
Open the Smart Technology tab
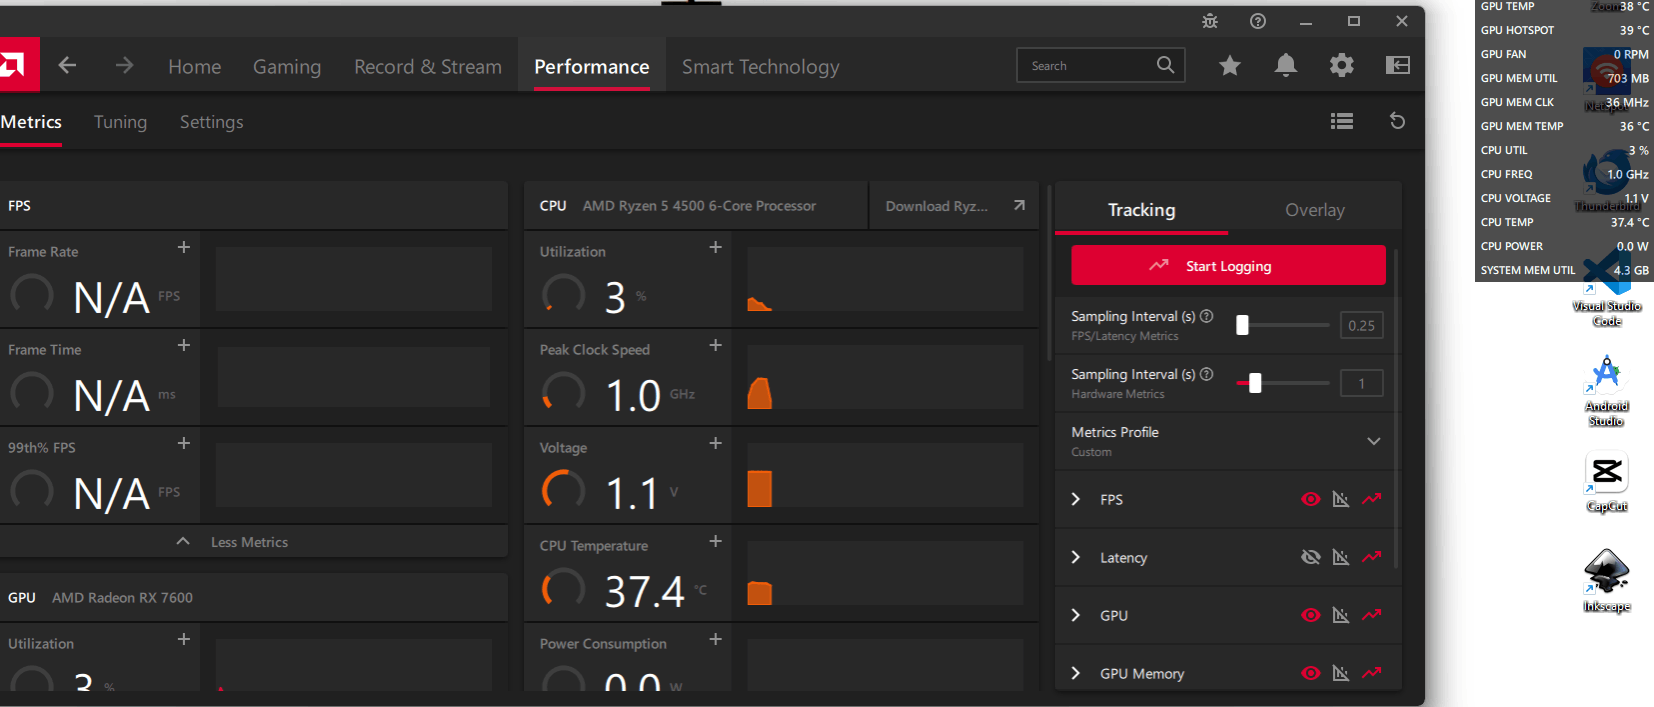coord(761,67)
